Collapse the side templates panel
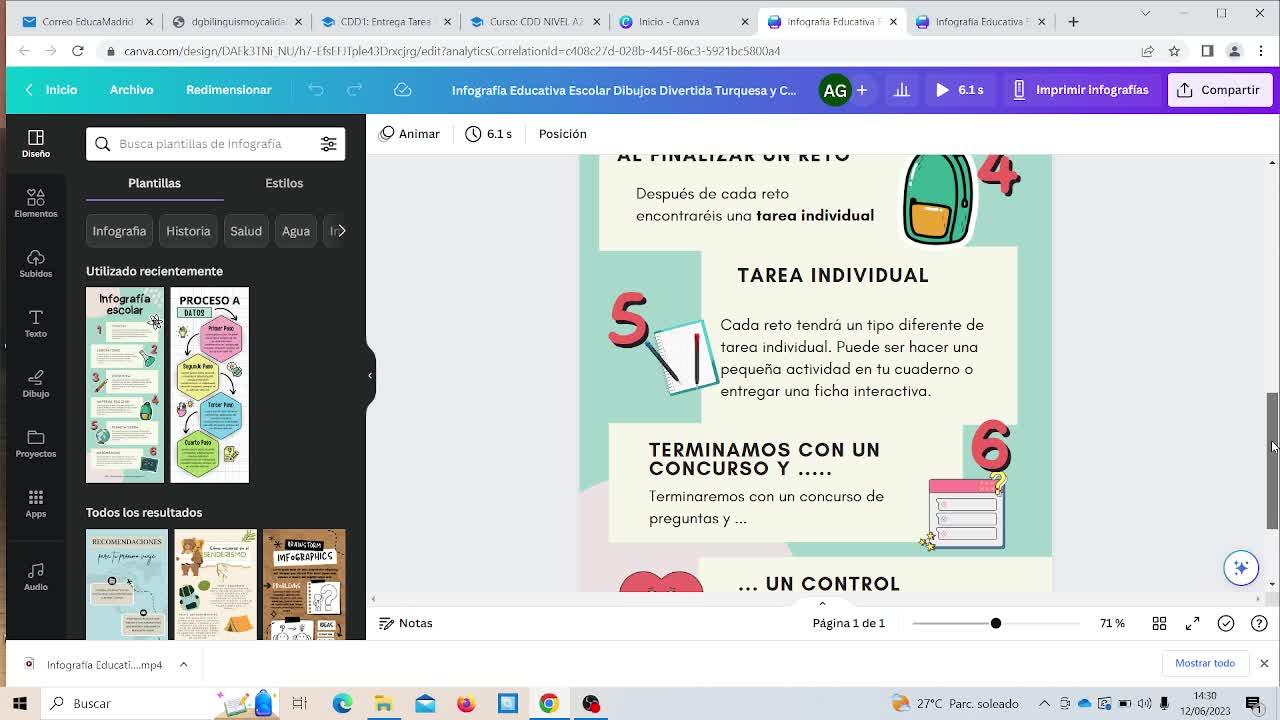Image resolution: width=1280 pixels, height=720 pixels. (370, 376)
